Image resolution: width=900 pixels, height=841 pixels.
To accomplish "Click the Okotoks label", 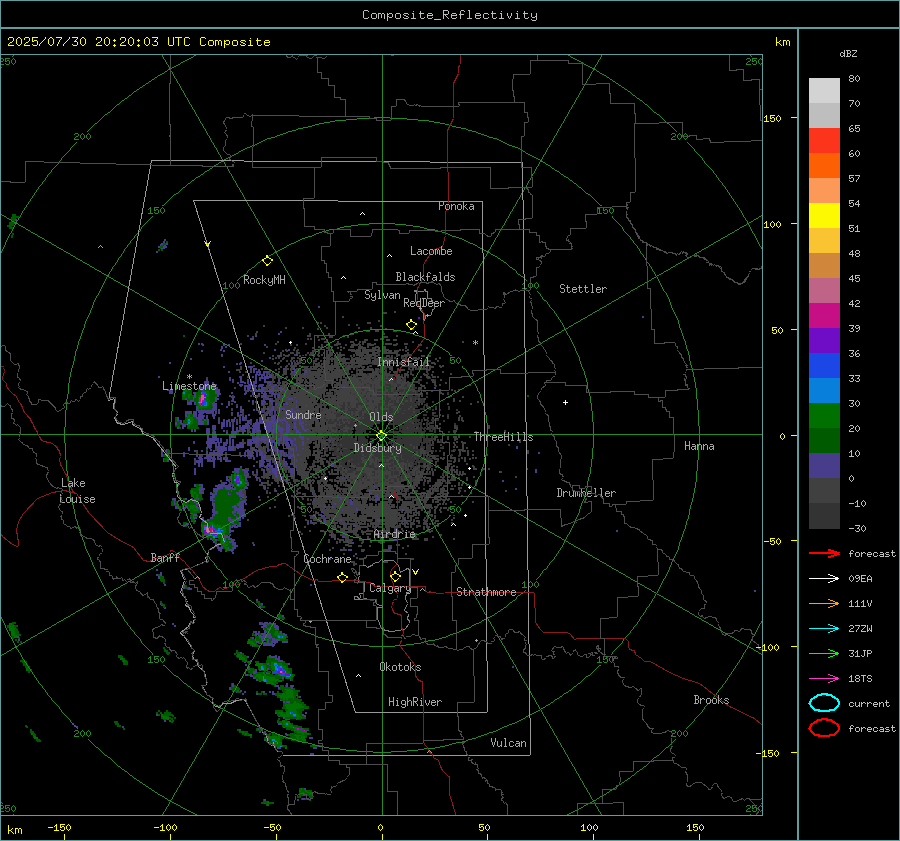I will tap(400, 667).
